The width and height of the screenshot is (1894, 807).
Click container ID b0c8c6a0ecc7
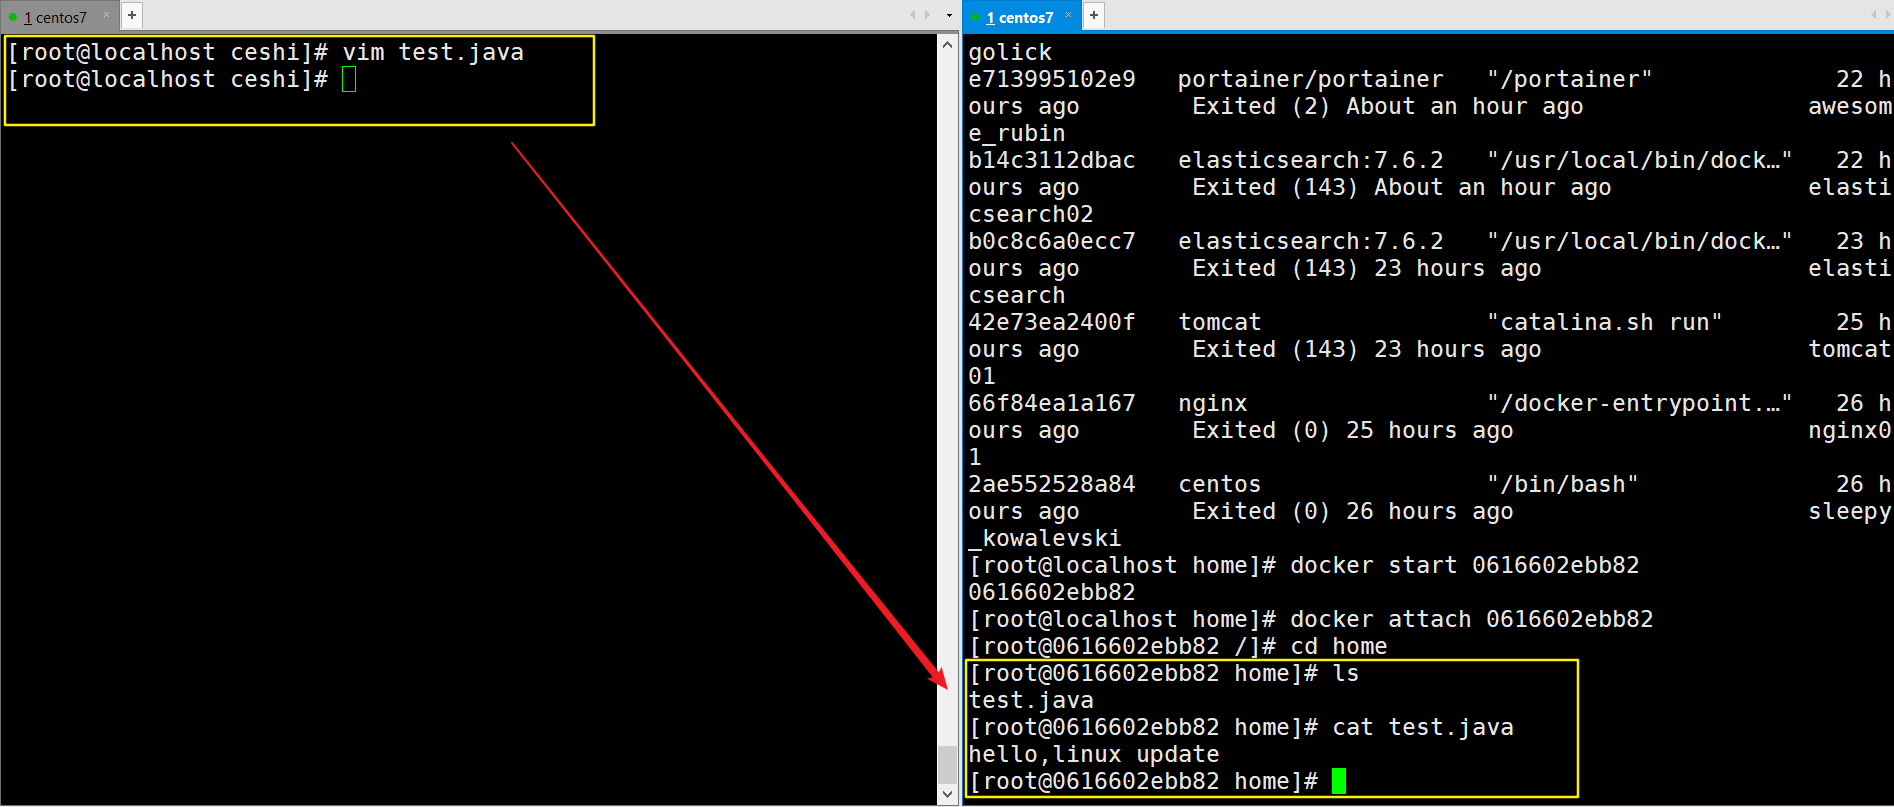point(1052,241)
